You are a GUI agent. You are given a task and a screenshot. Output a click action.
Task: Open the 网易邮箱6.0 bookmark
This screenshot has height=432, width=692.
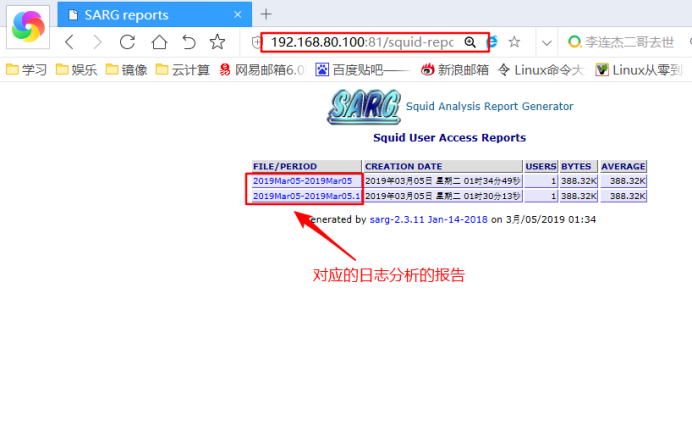(x=262, y=70)
